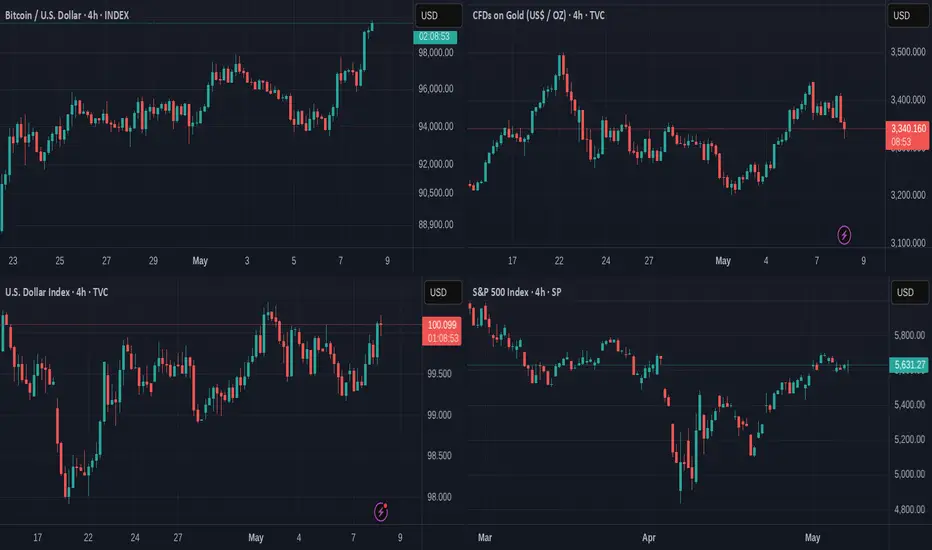
Task: Click the 98.000 level on the Dollar Index axis
Action: pos(440,497)
